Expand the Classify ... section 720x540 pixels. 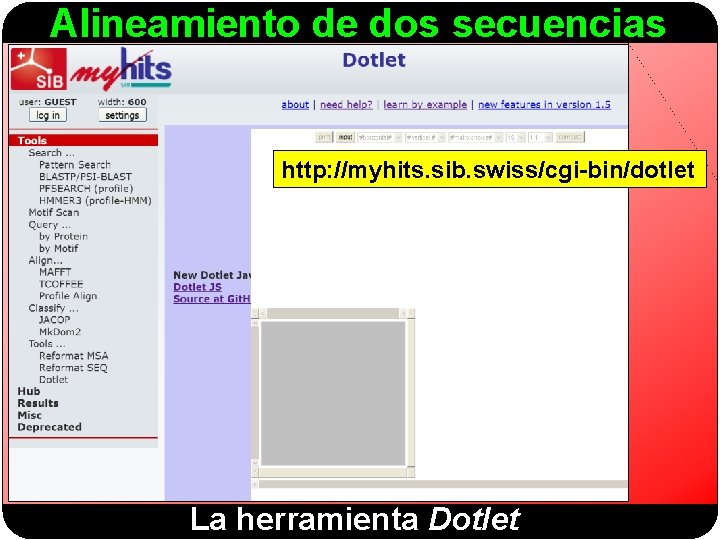53,308
